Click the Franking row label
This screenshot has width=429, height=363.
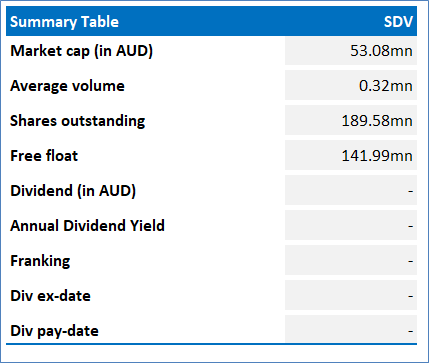pyautogui.click(x=40, y=261)
